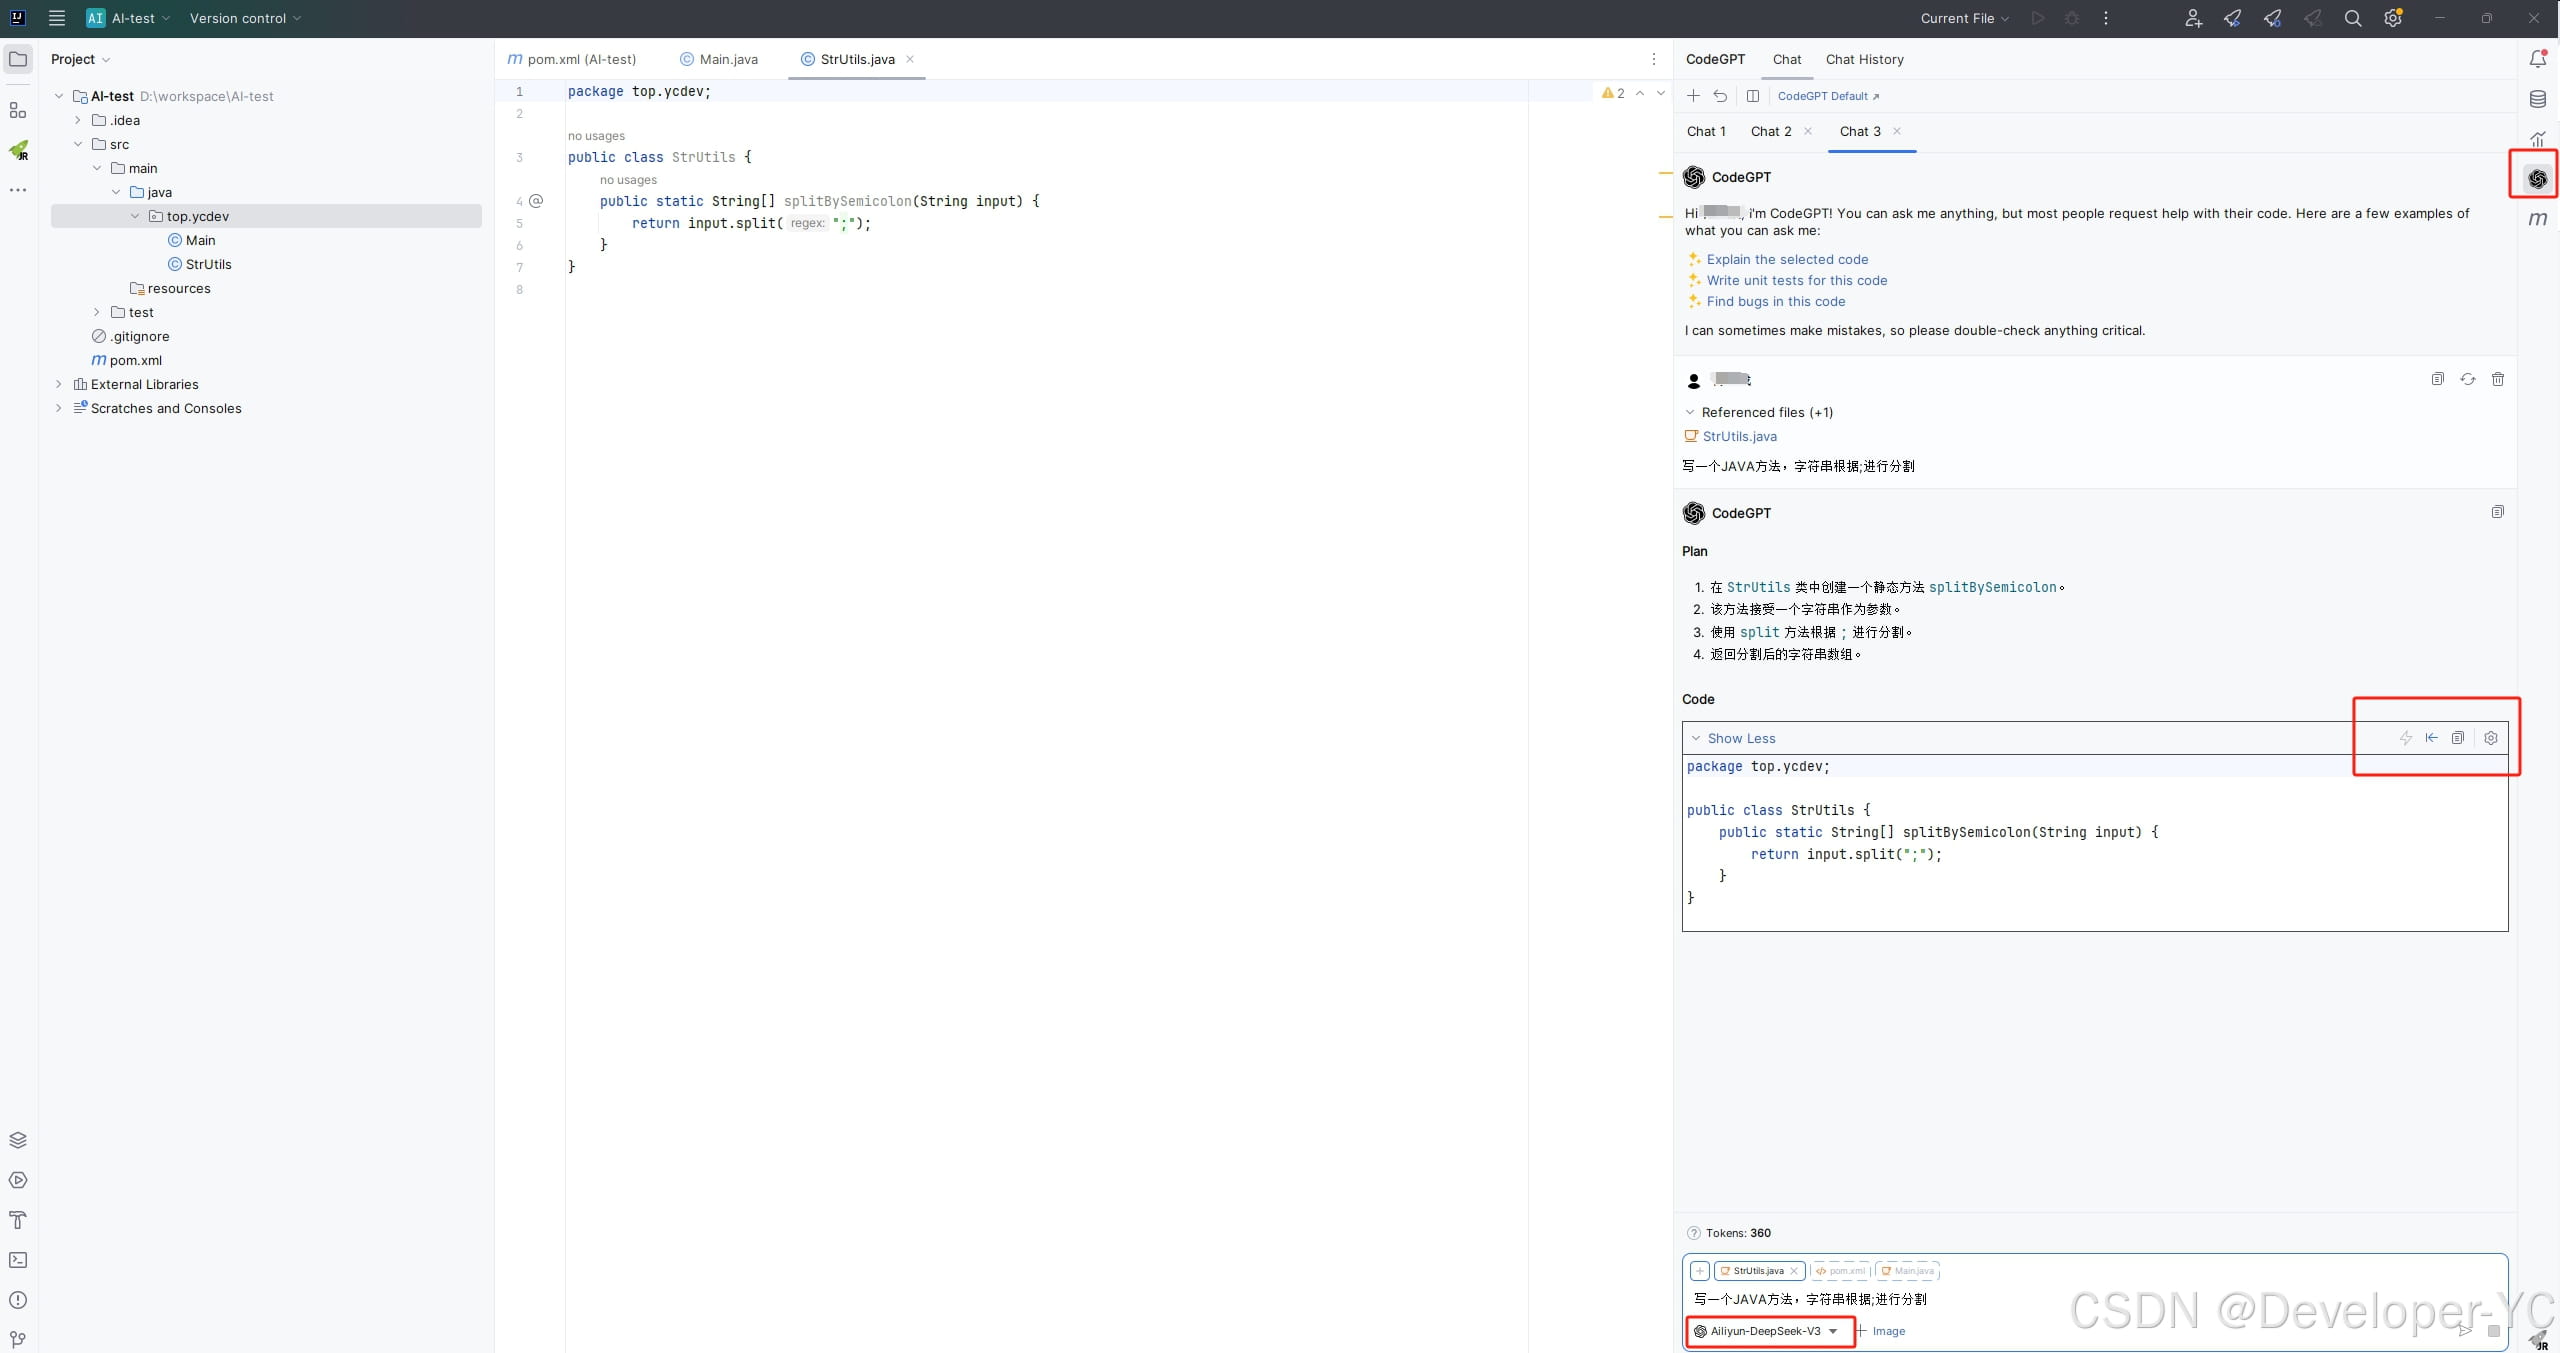Collapse the code block with Show Less
2560x1353 pixels.
[x=1740, y=738]
